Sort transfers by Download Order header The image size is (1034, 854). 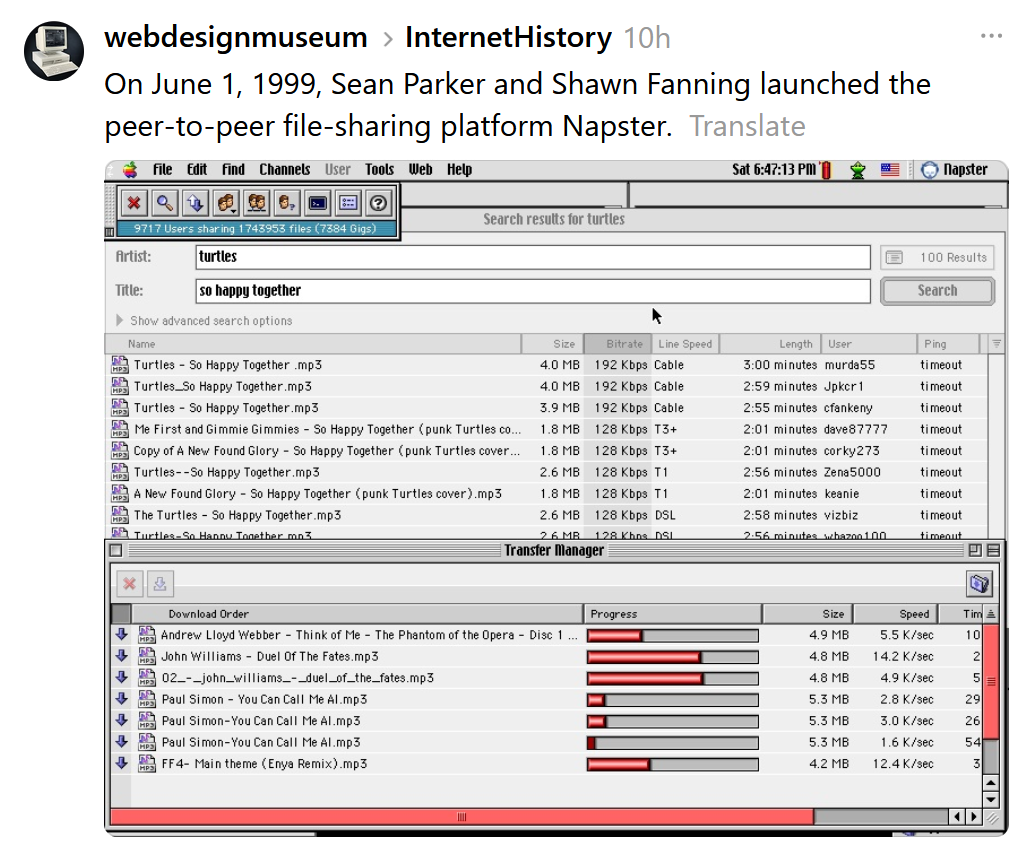pyautogui.click(x=357, y=614)
